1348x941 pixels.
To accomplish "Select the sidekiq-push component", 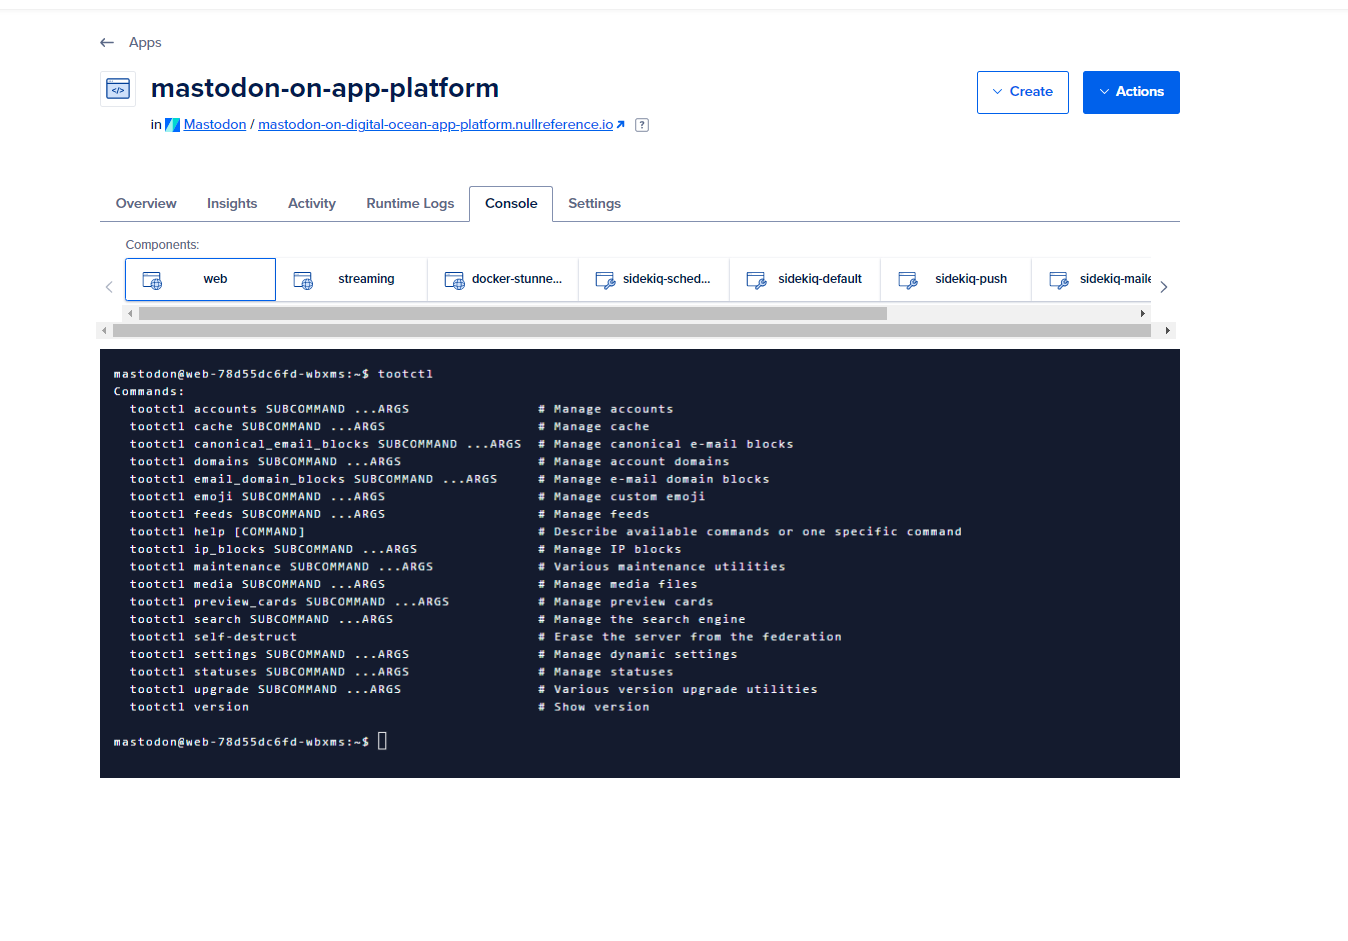I will (x=956, y=279).
